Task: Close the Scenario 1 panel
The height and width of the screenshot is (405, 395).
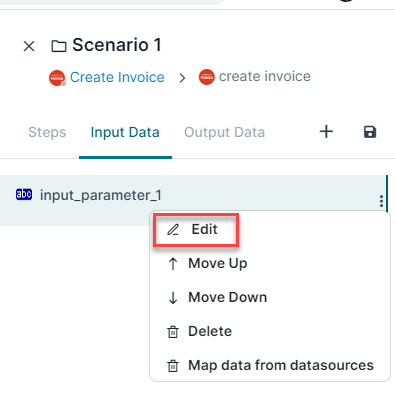Action: (29, 46)
